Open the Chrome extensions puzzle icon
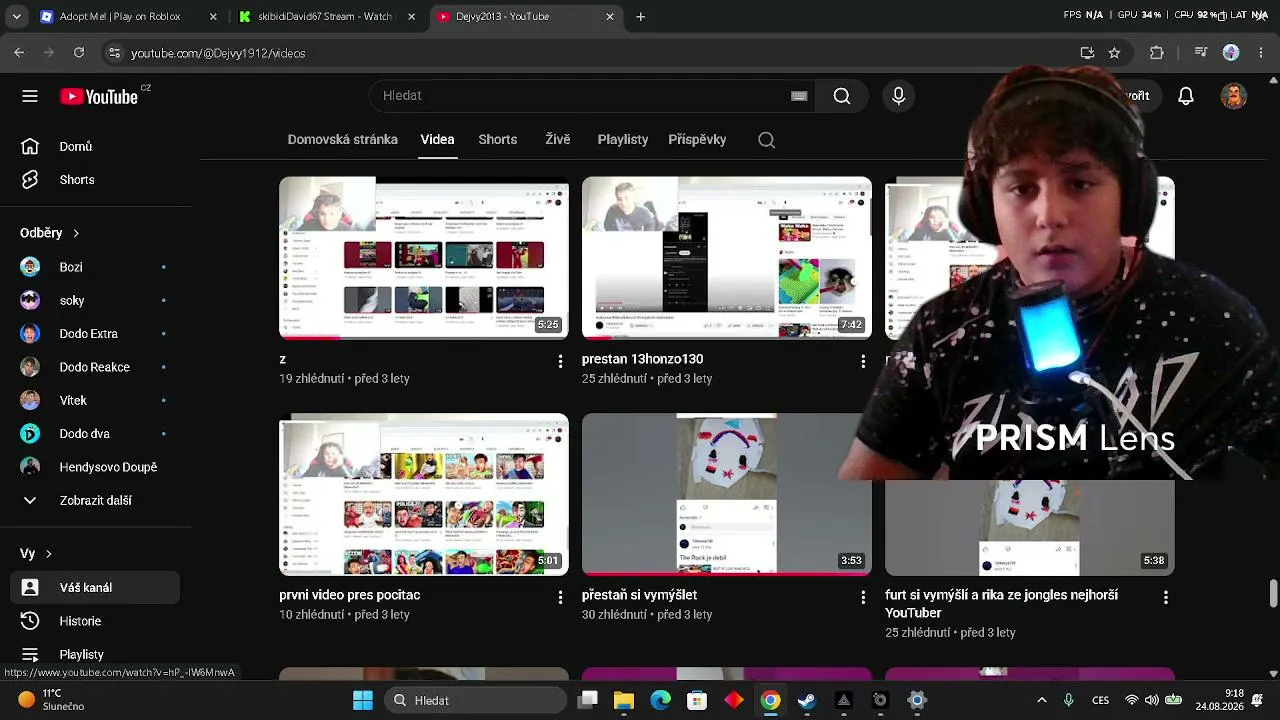 pos(1157,53)
